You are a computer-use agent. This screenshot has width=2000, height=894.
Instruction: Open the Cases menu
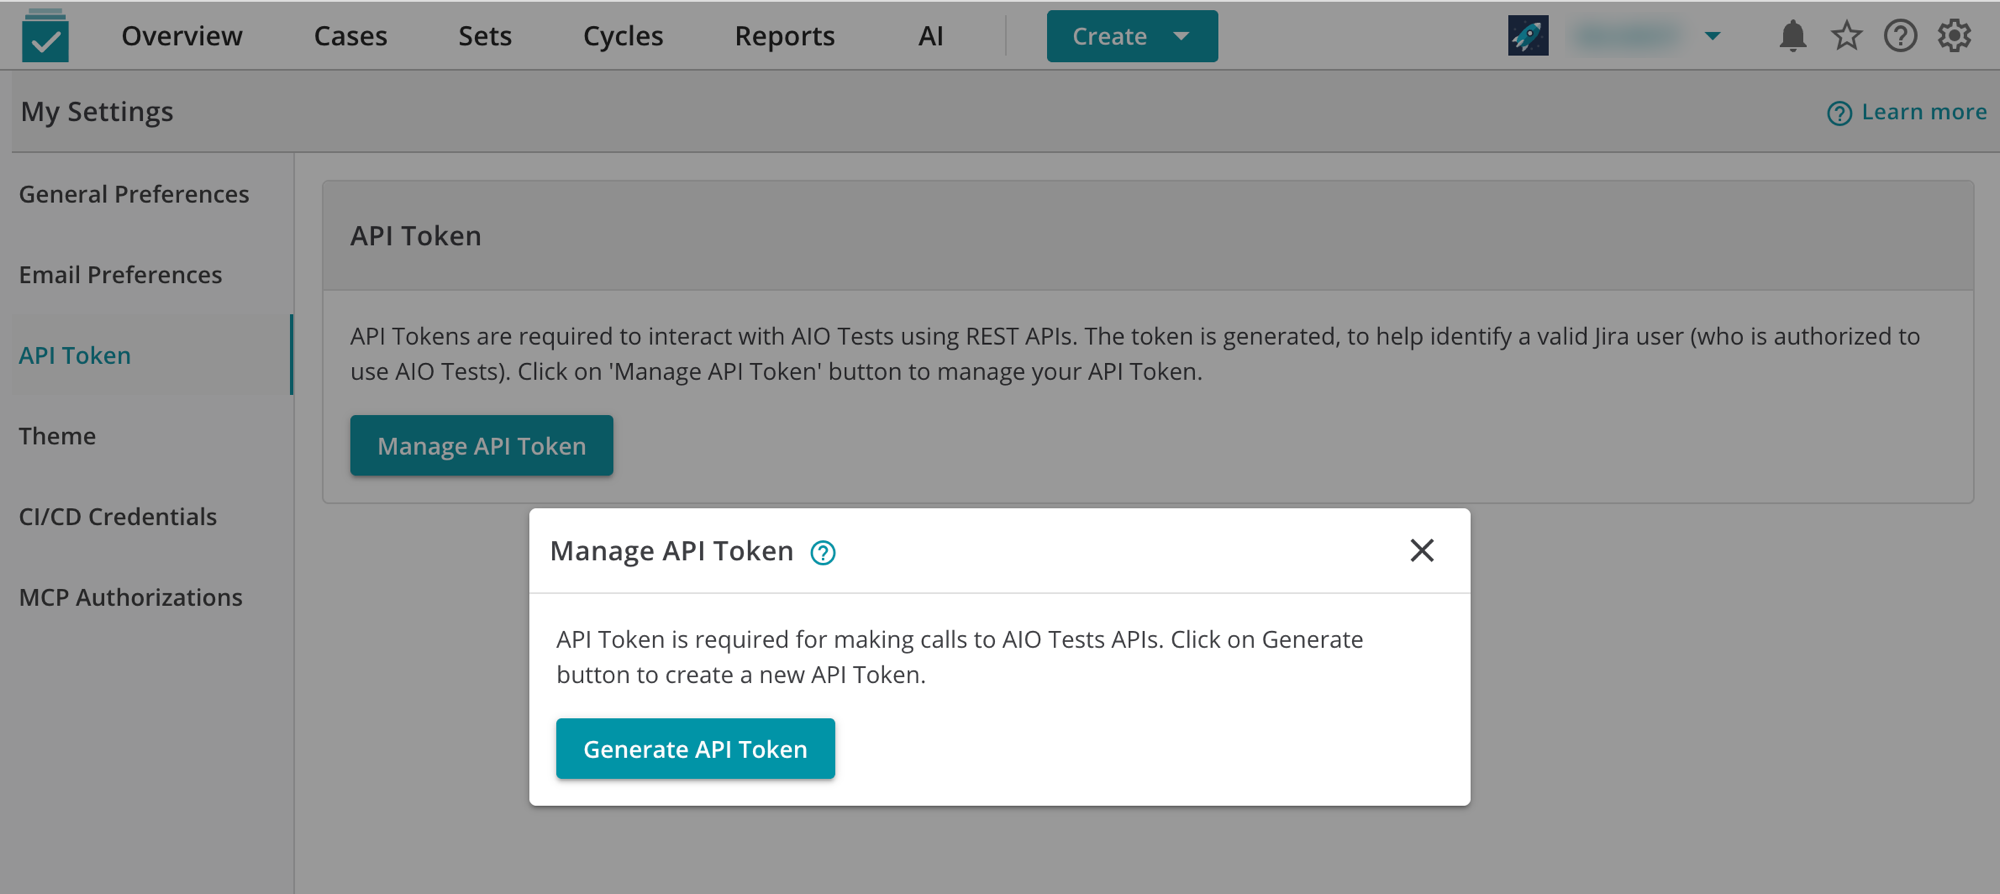pyautogui.click(x=350, y=36)
